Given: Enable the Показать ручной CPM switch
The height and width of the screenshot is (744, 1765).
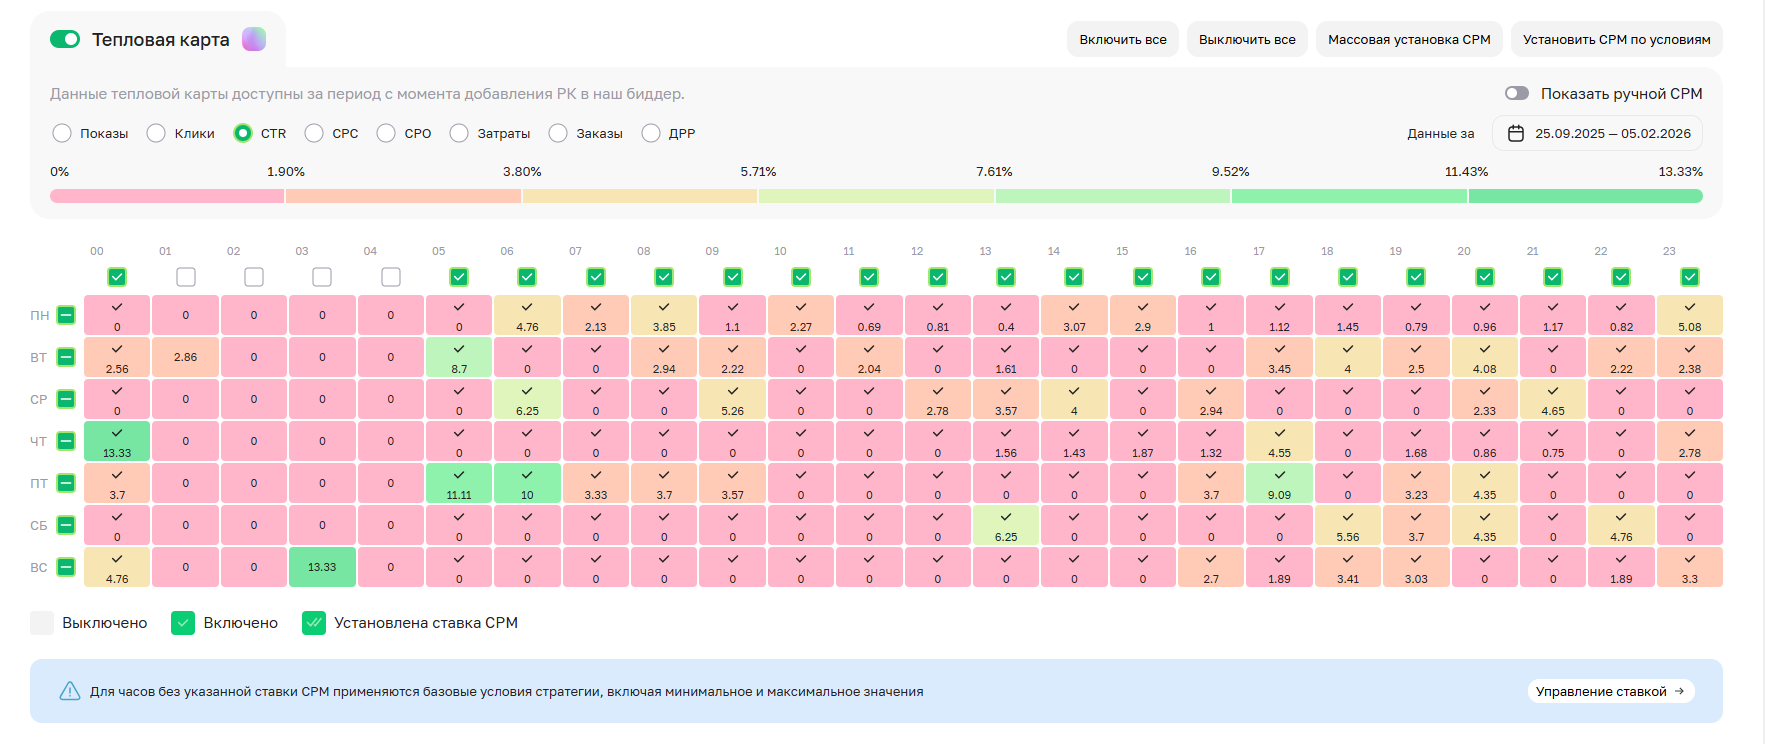Looking at the screenshot, I should click(1516, 93).
